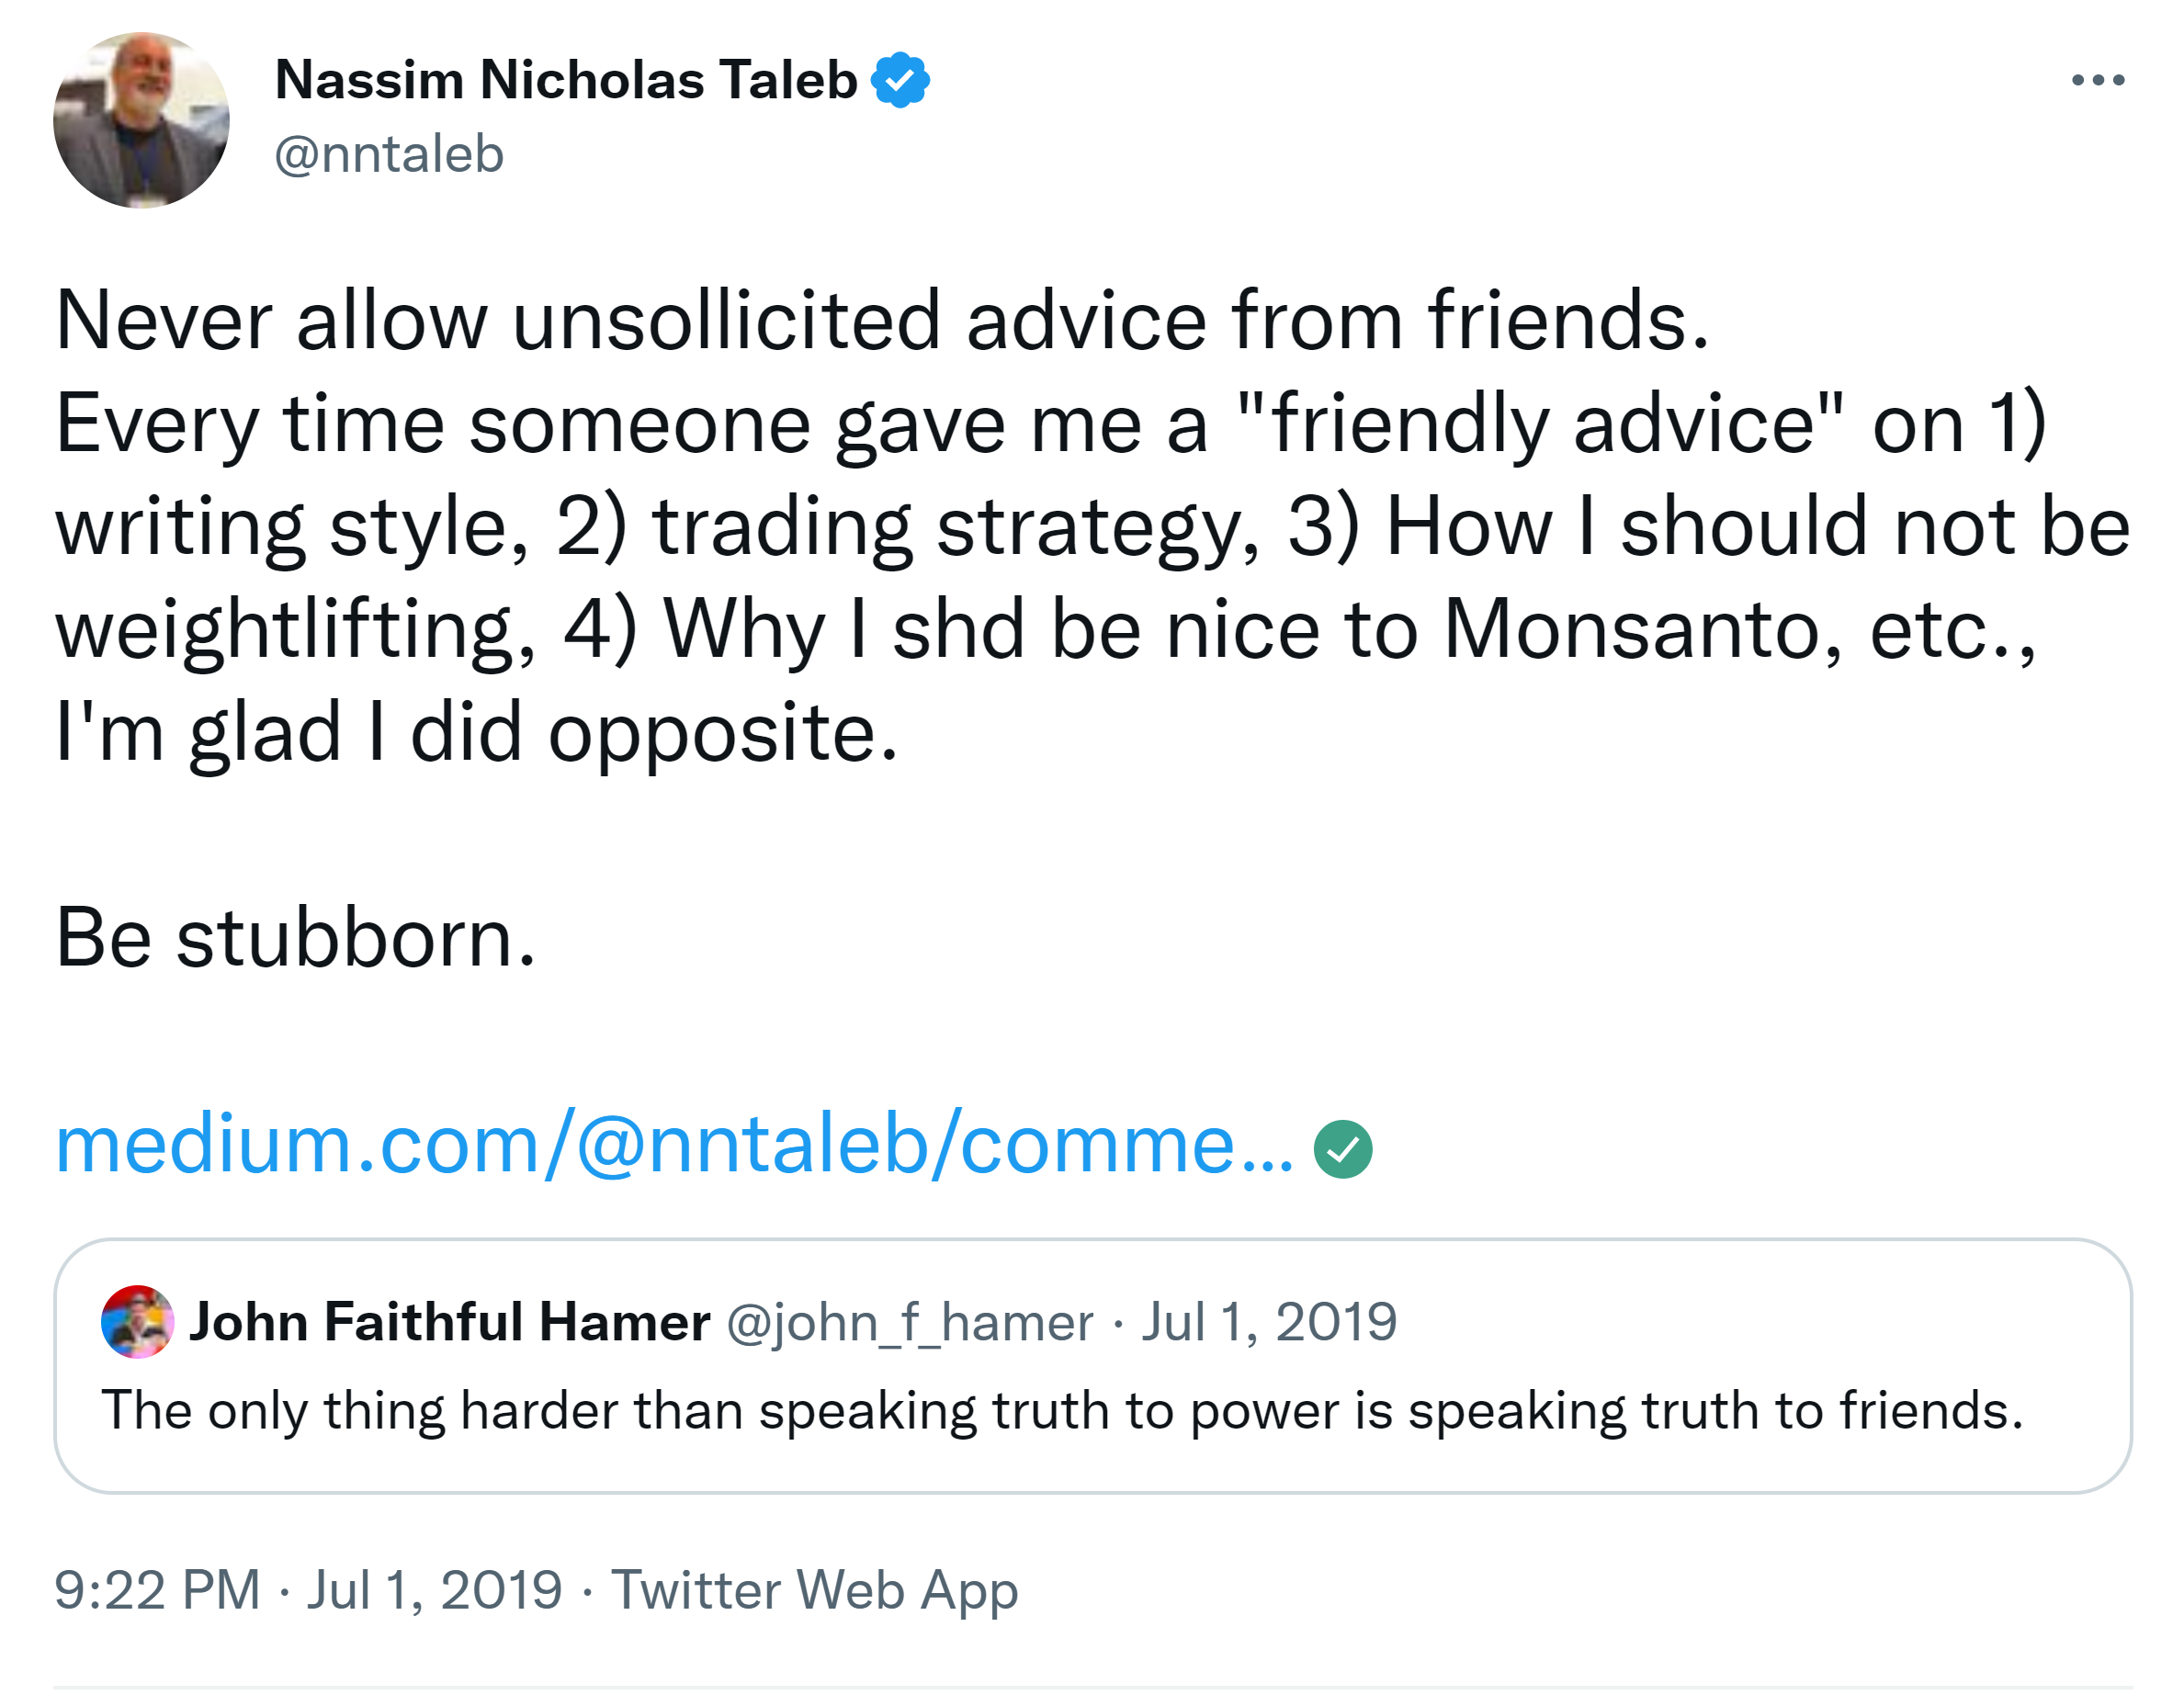The width and height of the screenshot is (2184, 1706).
Task: Click the John Faithful Hamer name
Action: point(450,1322)
